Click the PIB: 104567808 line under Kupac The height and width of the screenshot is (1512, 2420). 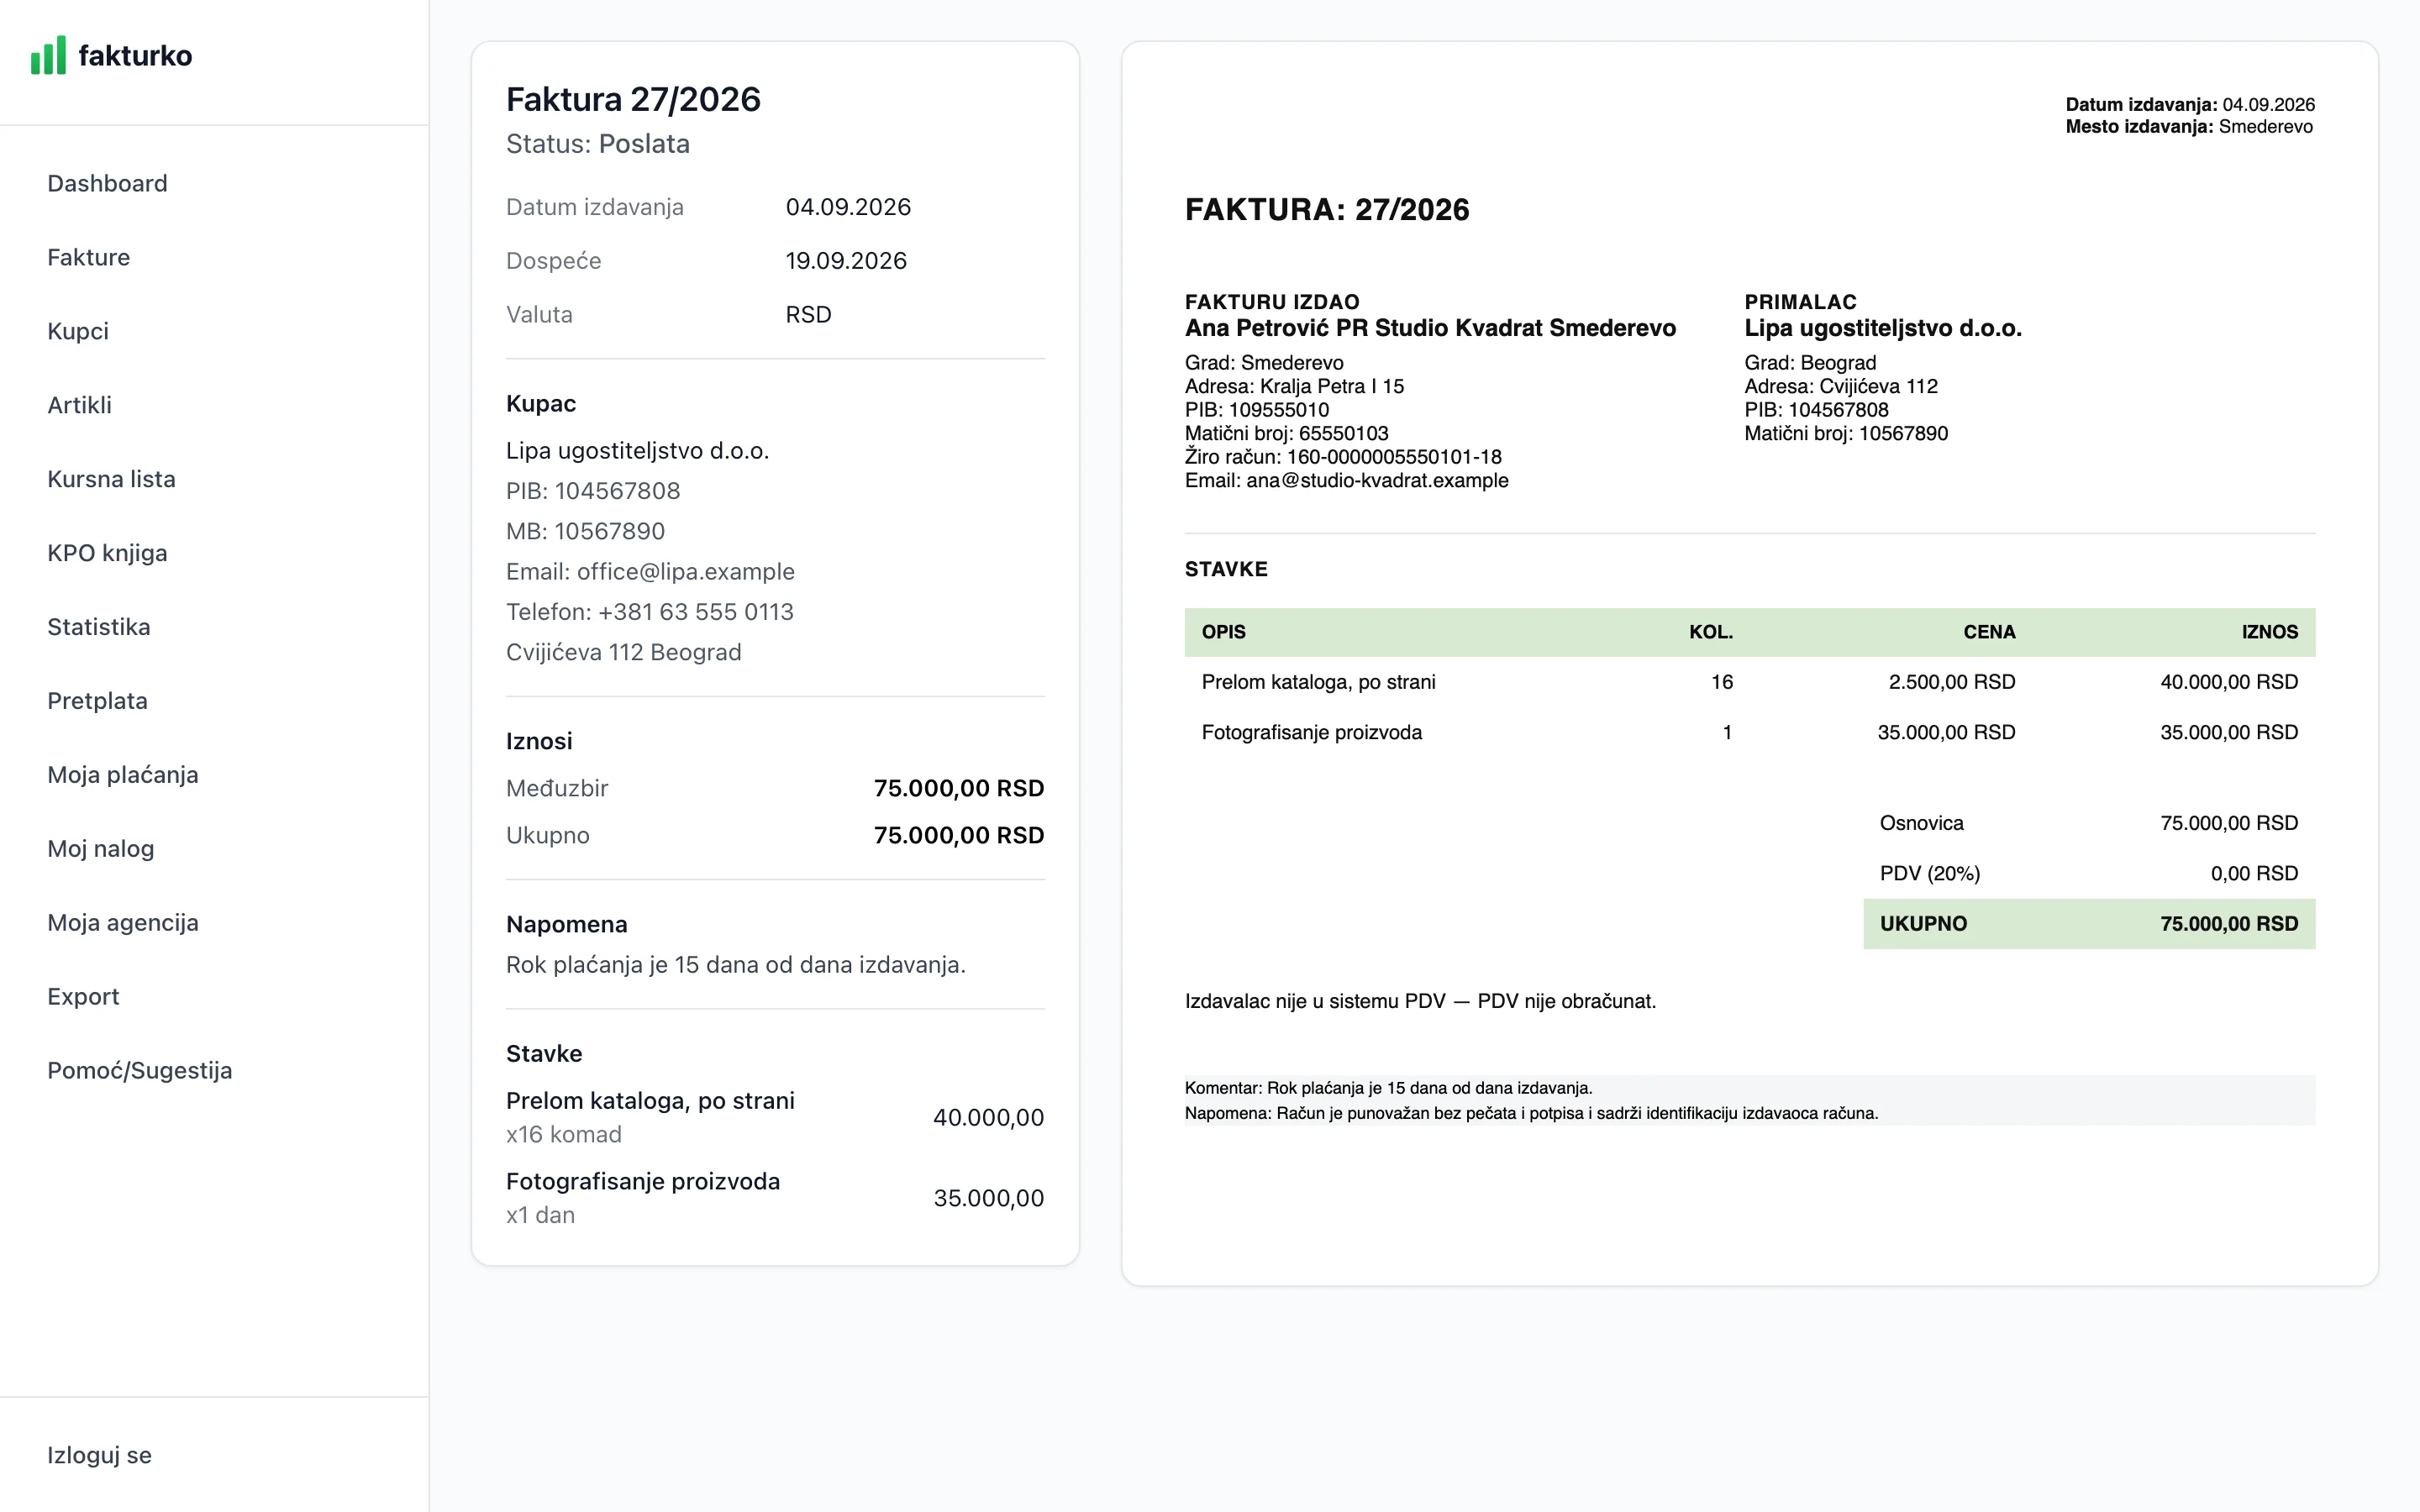click(x=593, y=492)
